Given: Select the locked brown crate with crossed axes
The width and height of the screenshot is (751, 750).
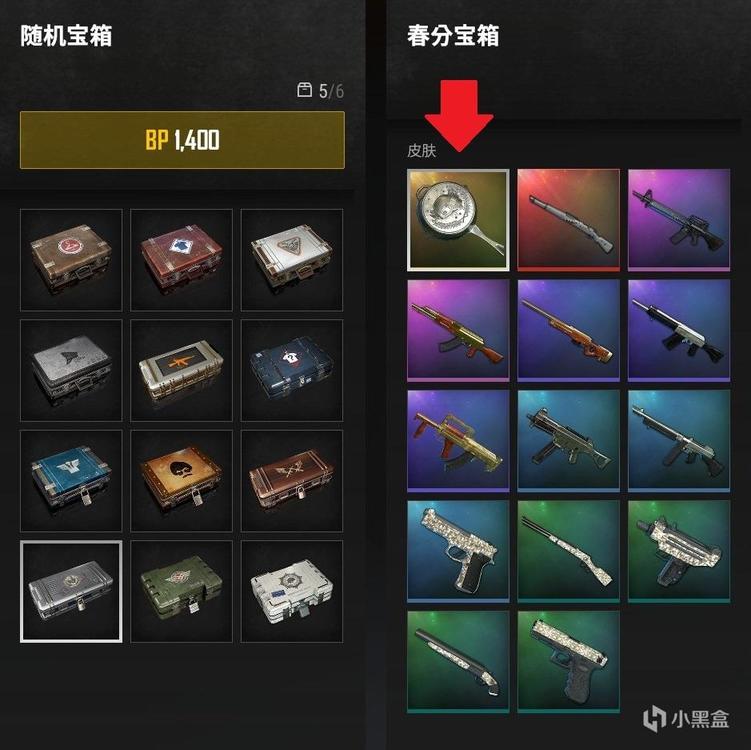Looking at the screenshot, I should click(x=292, y=481).
